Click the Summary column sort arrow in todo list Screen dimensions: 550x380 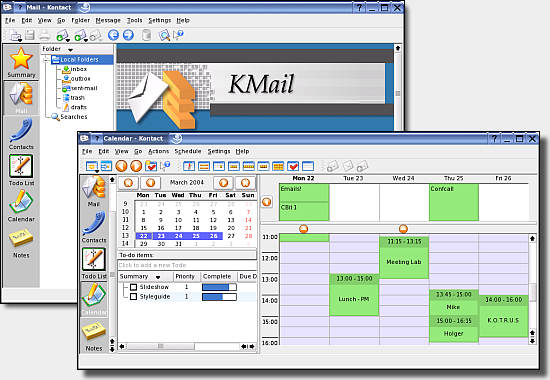tap(158, 277)
